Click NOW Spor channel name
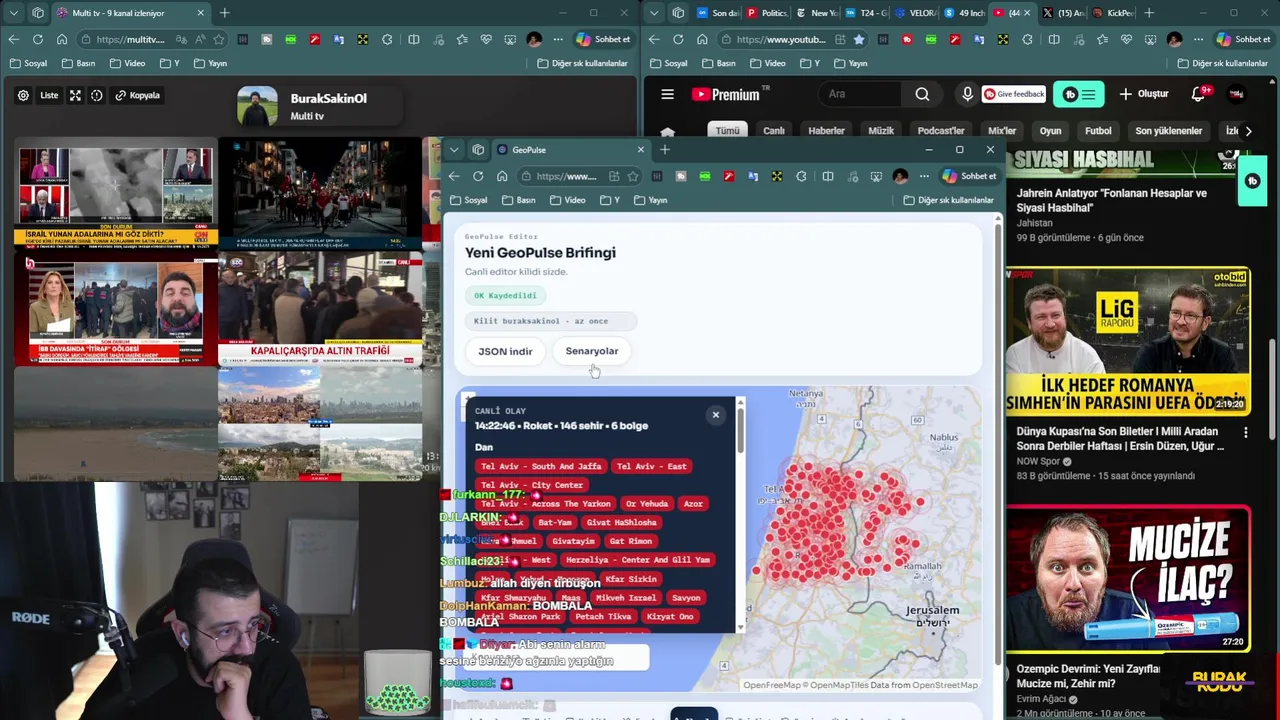The height and width of the screenshot is (720, 1280). tap(1039, 461)
